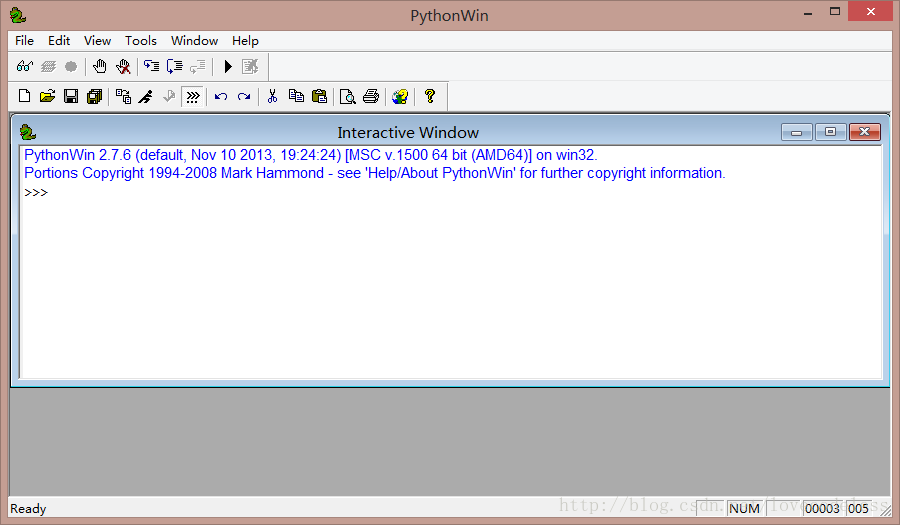The height and width of the screenshot is (525, 900).
Task: Click the Step Into debugger icon
Action: pos(152,67)
